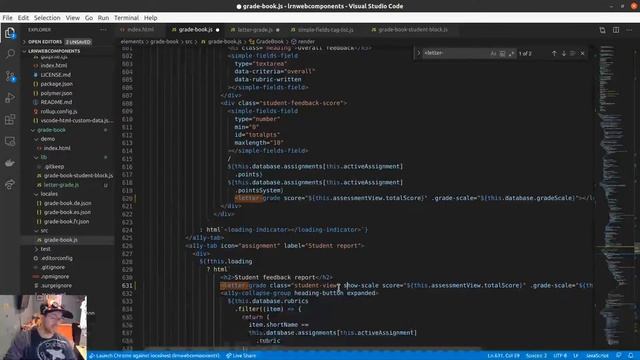Open package.json in explorer

[x=56, y=84]
